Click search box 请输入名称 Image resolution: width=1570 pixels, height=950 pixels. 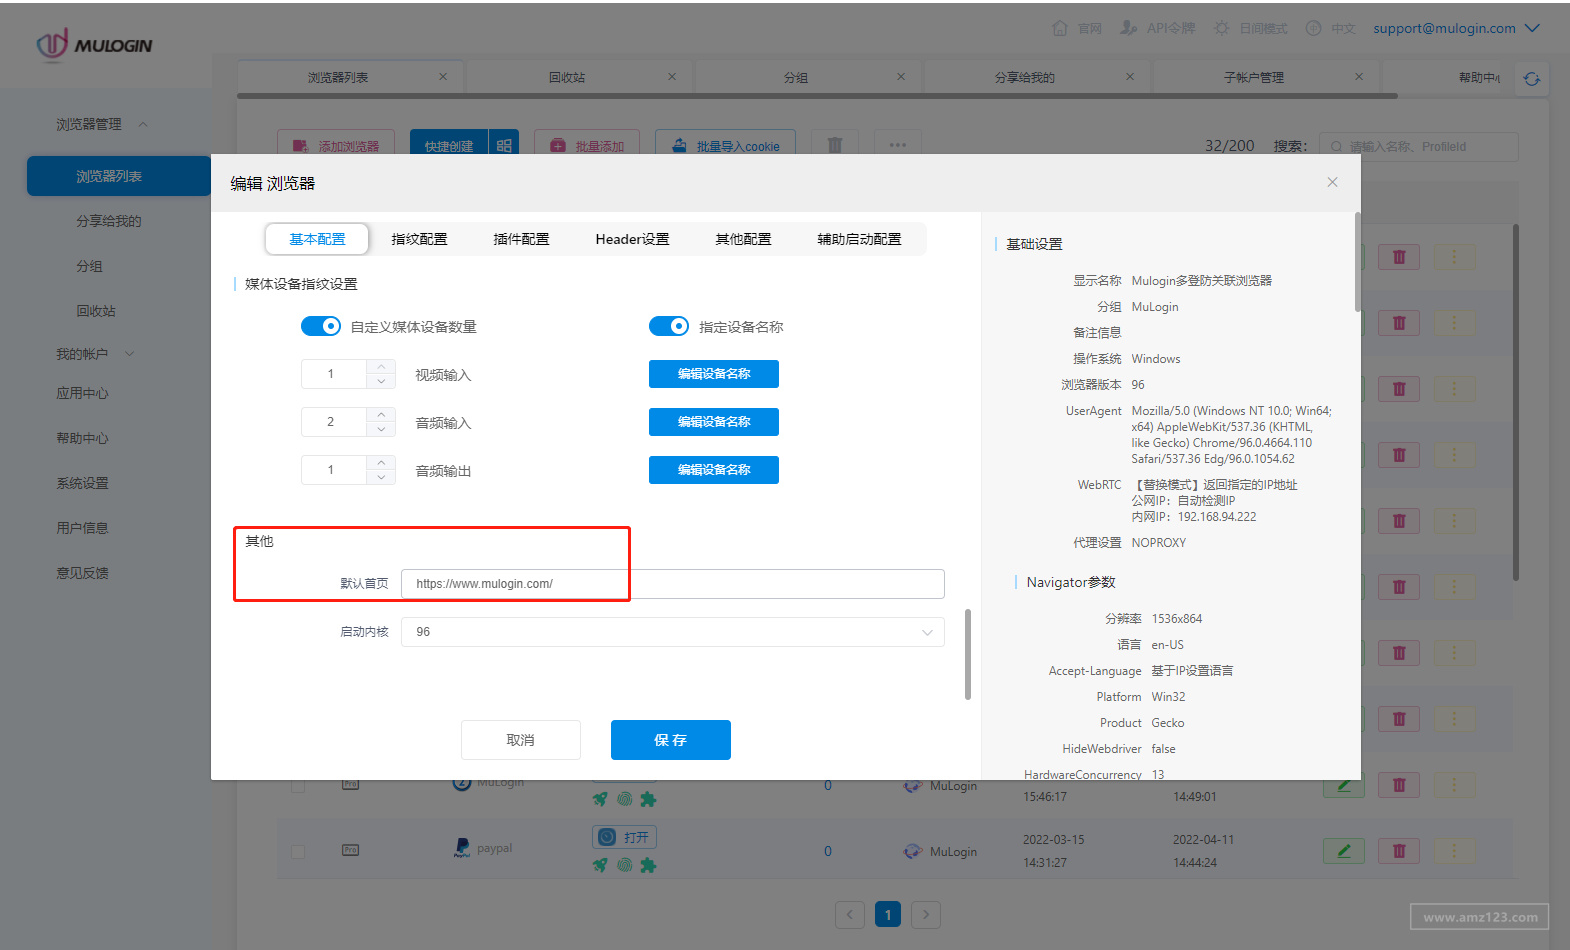click(x=1418, y=146)
